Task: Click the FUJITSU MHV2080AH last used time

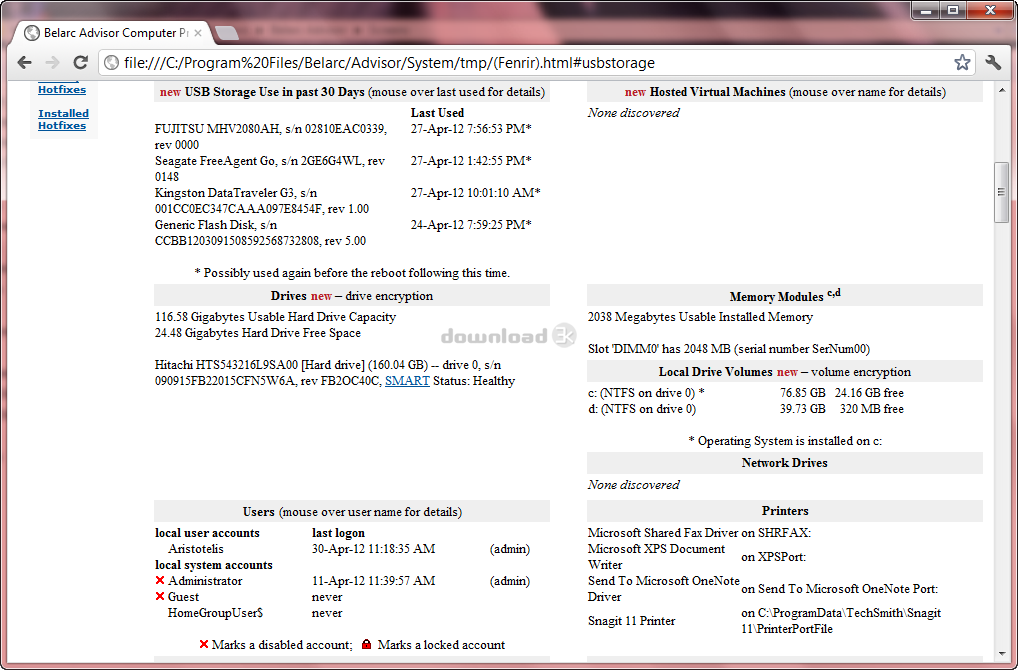Action: [471, 129]
